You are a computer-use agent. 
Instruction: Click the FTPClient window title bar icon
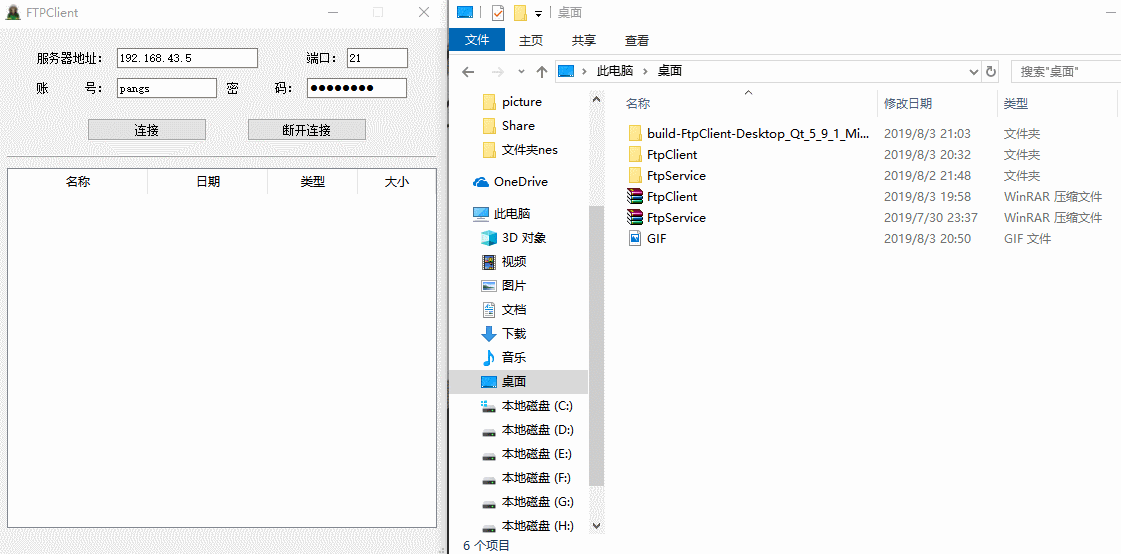13,12
